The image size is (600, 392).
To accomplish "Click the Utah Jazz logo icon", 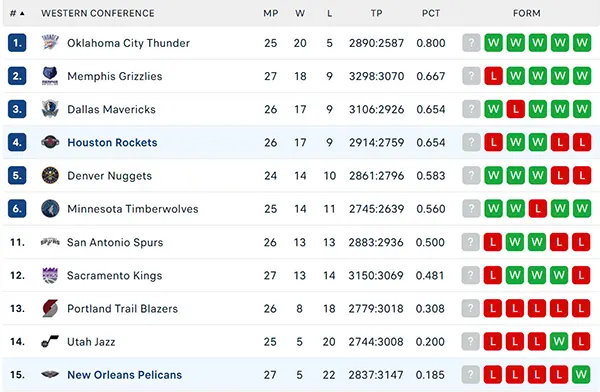I will click(50, 341).
